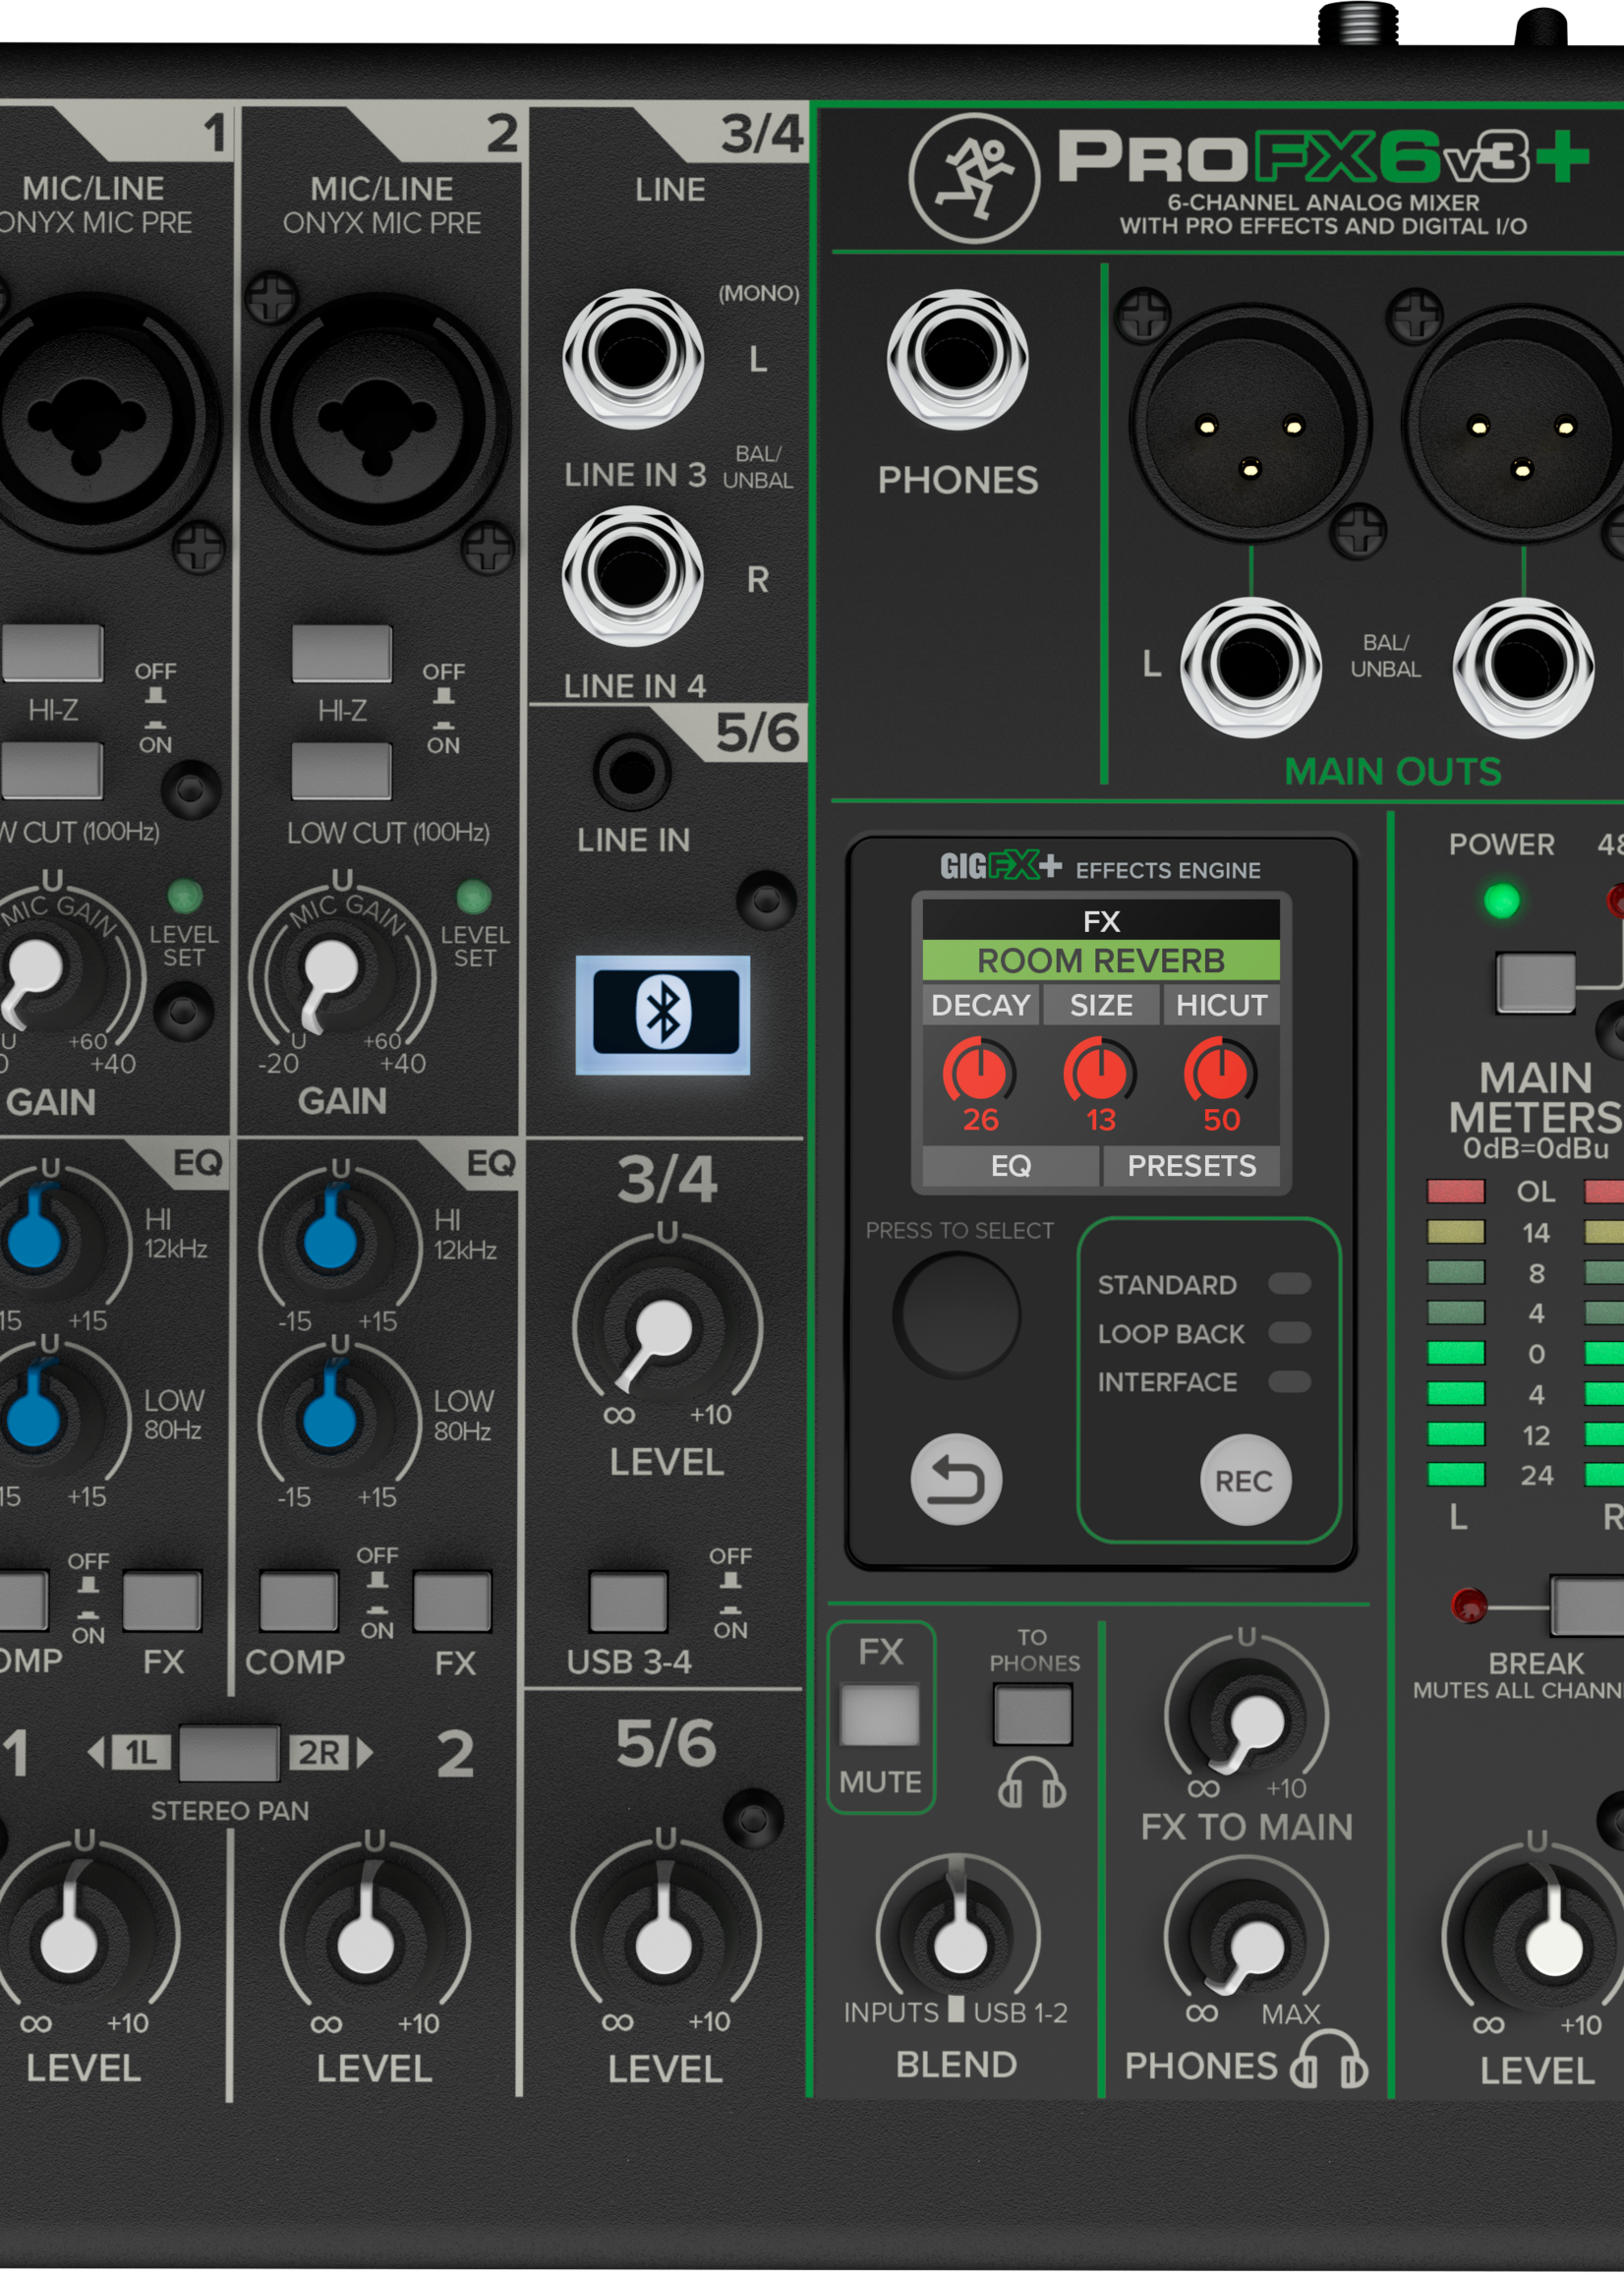
Task: Click the STANDARD mode indicator
Action: coord(1288,1283)
